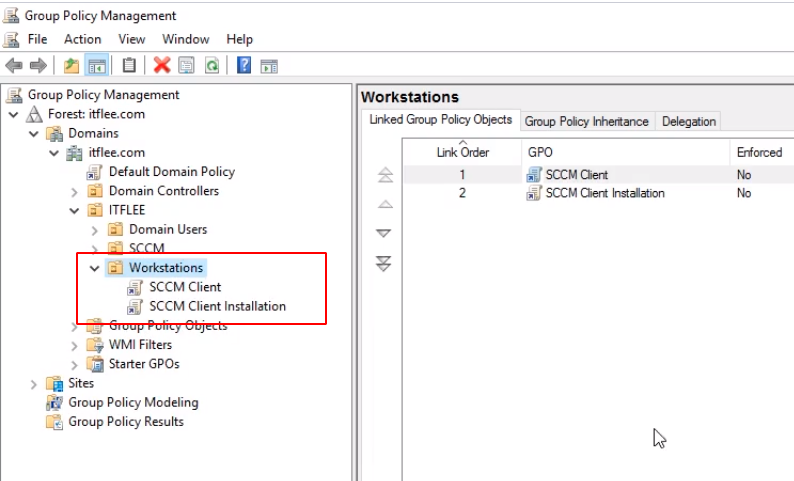This screenshot has width=794, height=481.
Task: Expand the WMI Filters node
Action: click(x=74, y=346)
